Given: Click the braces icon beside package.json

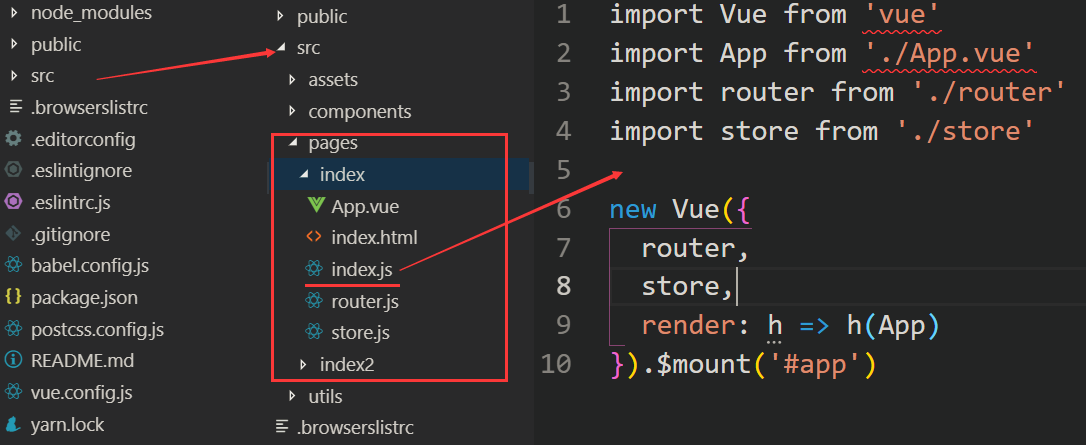Looking at the screenshot, I should 14,297.
